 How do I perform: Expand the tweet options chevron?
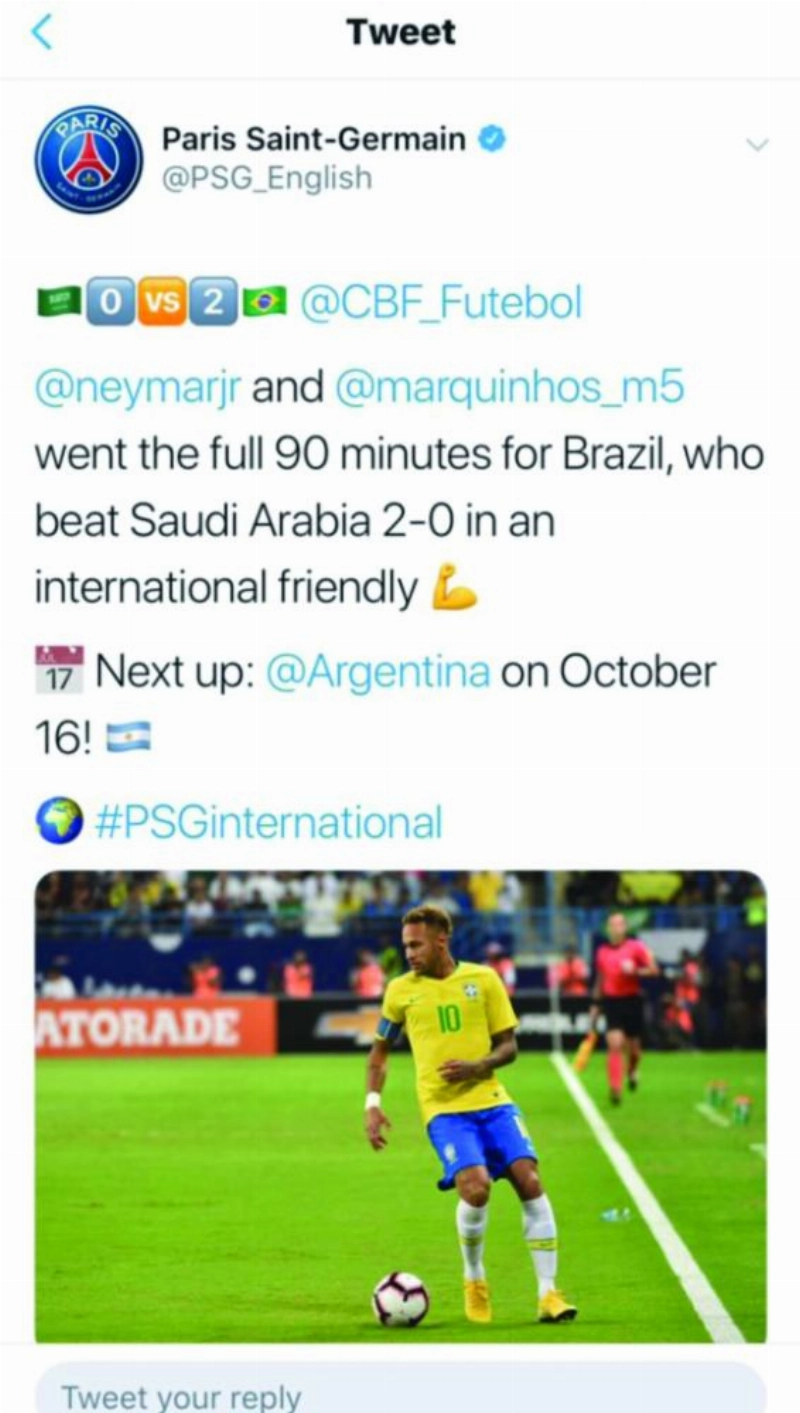tap(757, 144)
